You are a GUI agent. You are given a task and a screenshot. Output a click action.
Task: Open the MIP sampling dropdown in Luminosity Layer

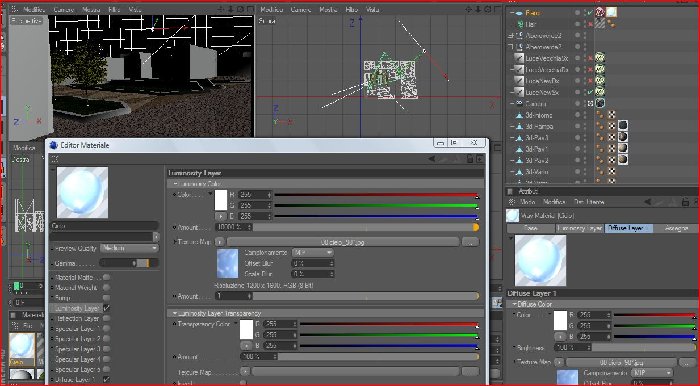pos(312,253)
